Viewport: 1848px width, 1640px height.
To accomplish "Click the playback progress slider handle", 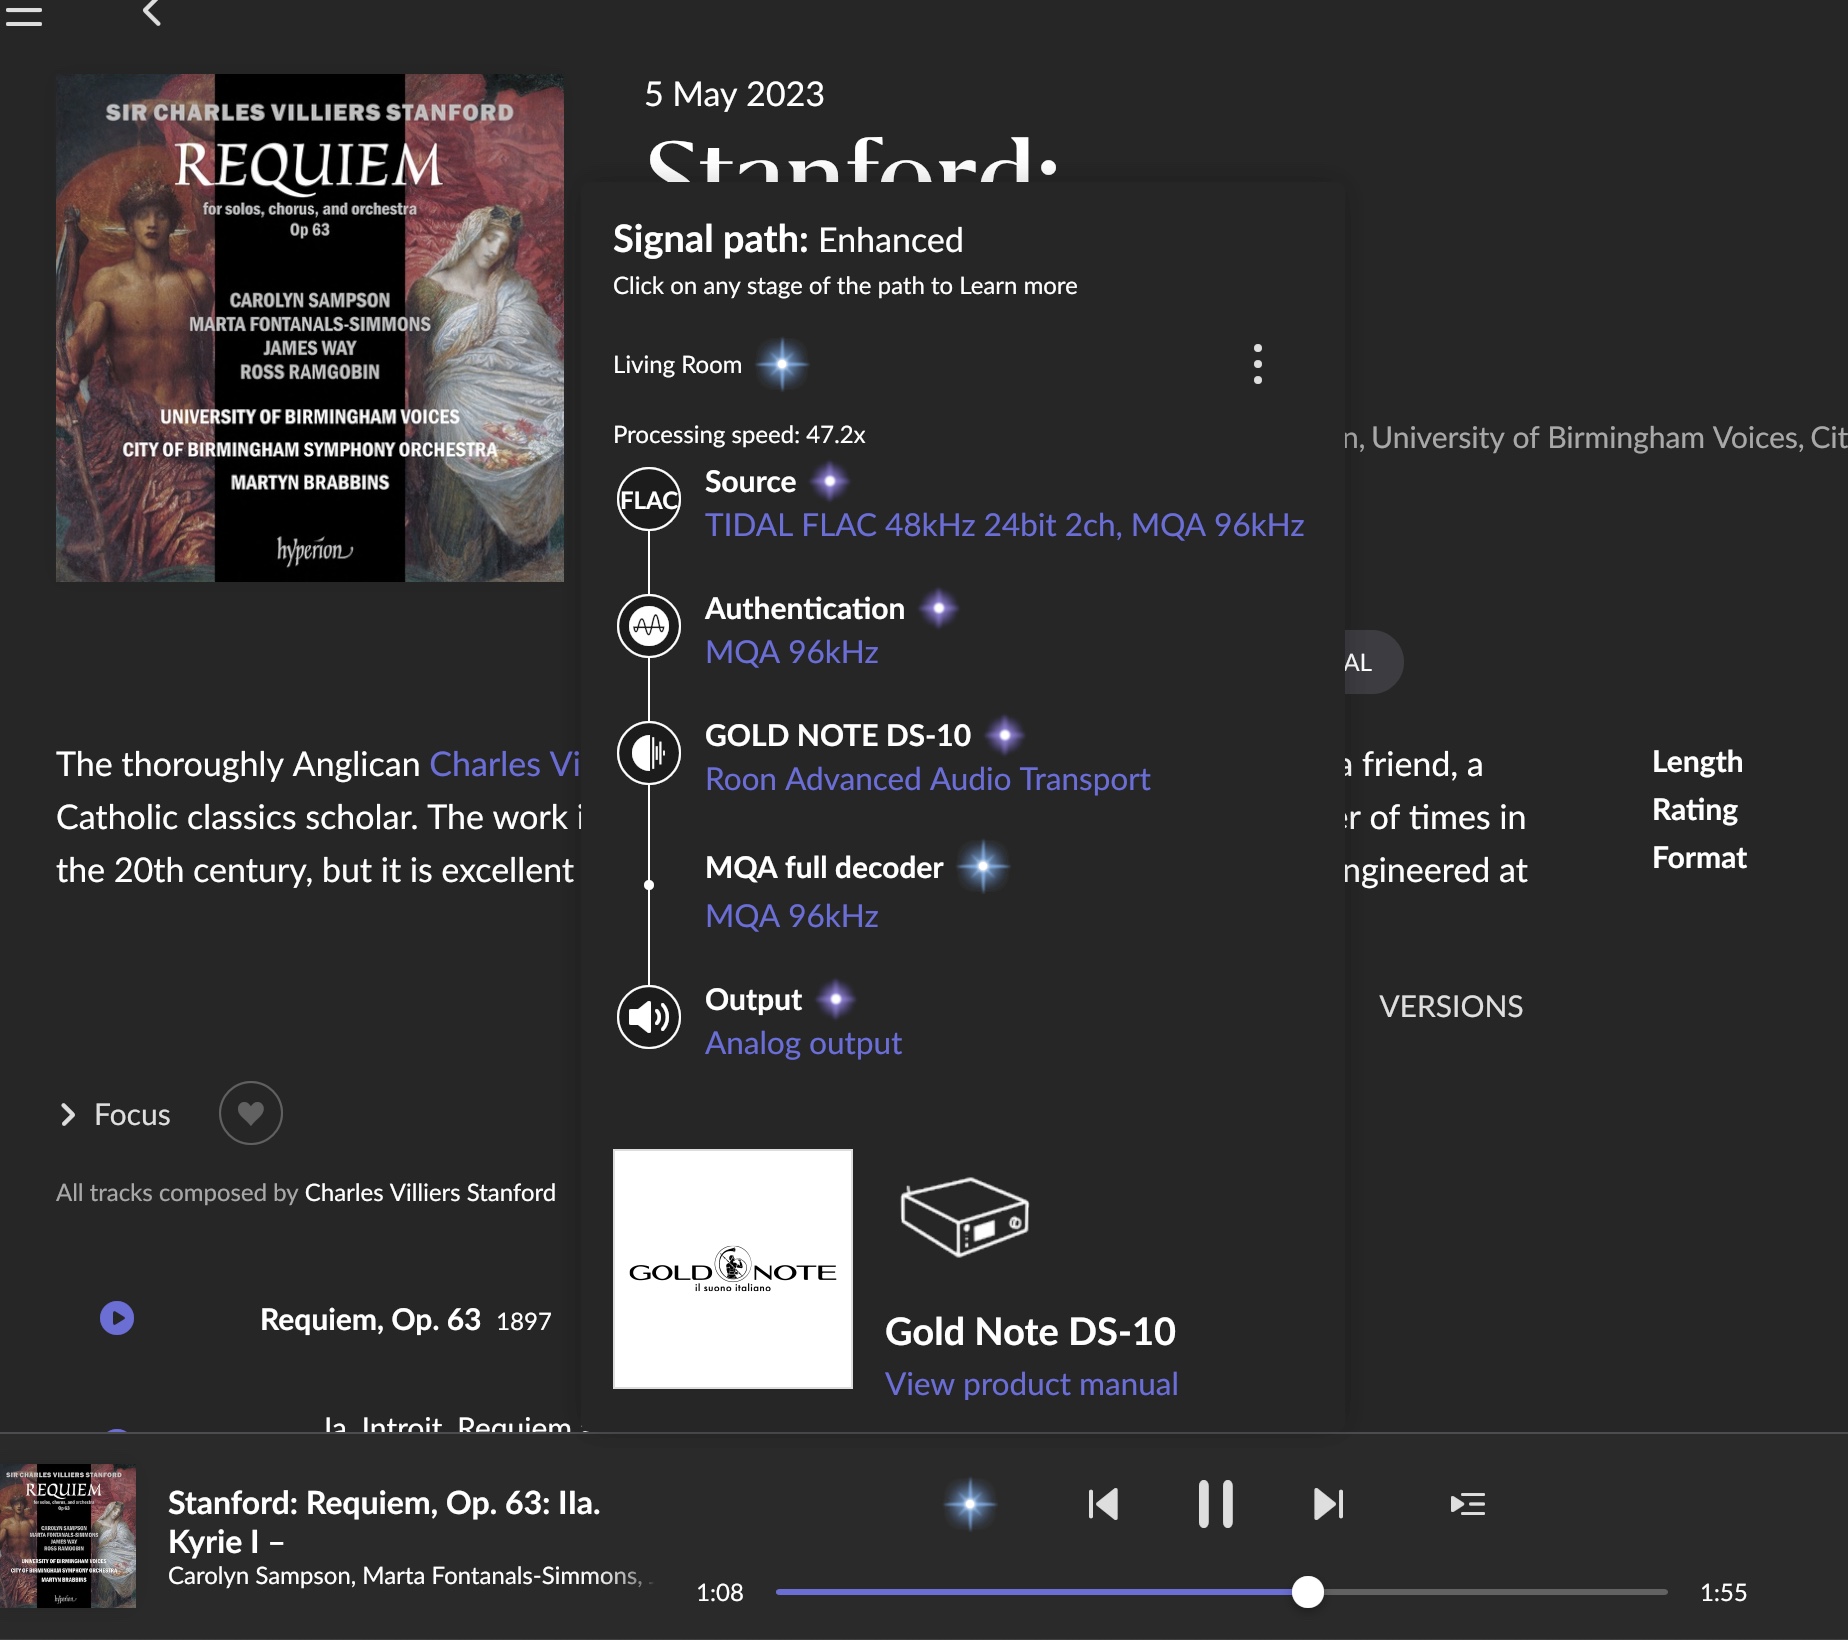I will pos(1307,1592).
